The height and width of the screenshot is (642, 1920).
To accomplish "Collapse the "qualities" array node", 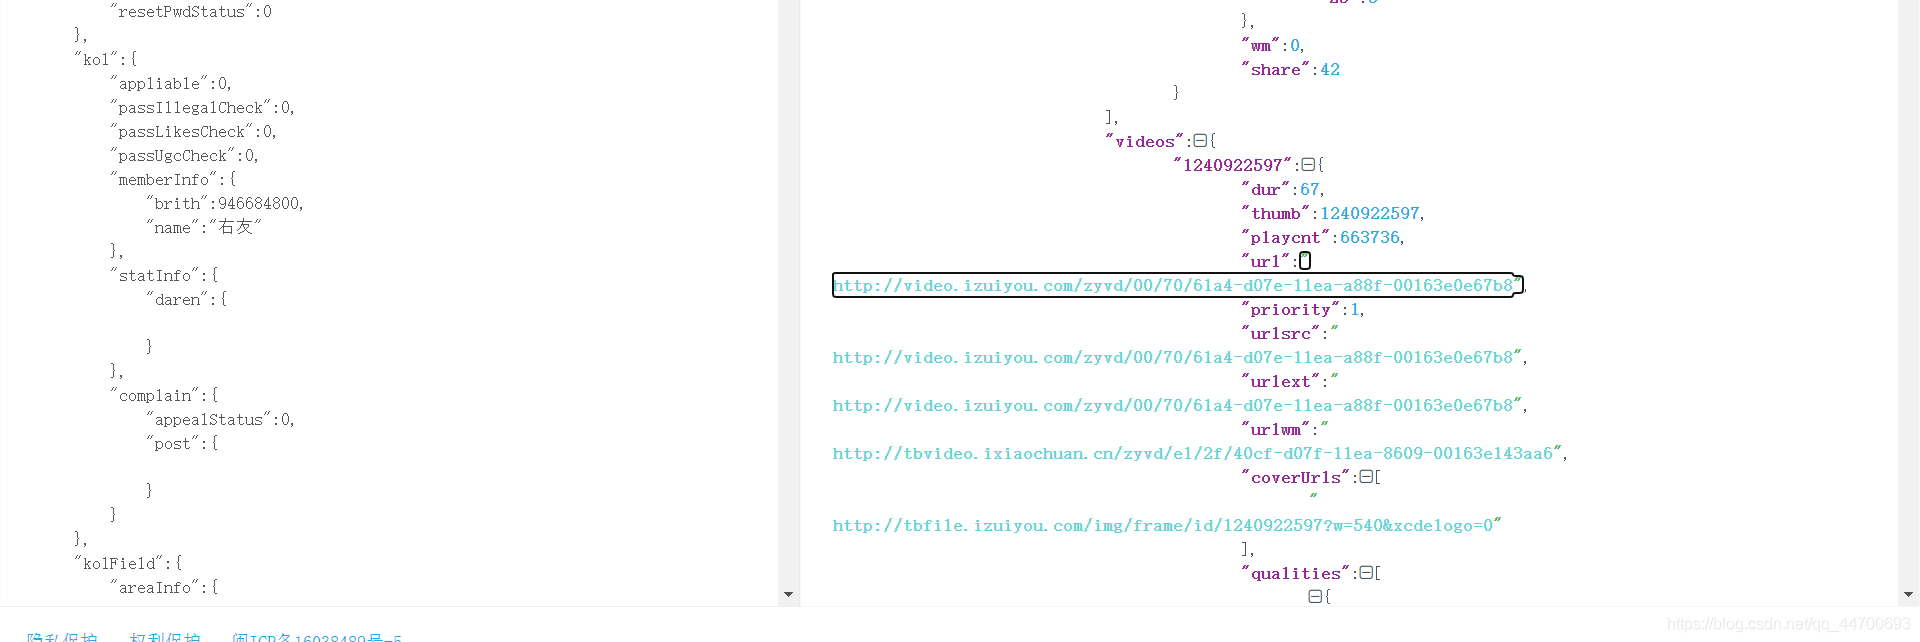I will click(x=1366, y=573).
